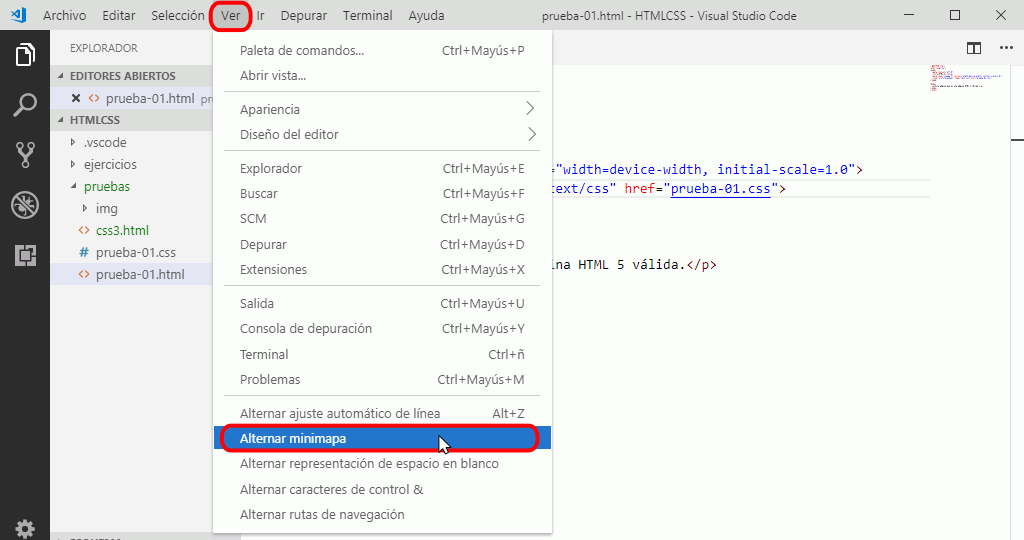Collapse the HTMLCSS folder section
Viewport: 1024px width, 540px height.
tap(61, 119)
